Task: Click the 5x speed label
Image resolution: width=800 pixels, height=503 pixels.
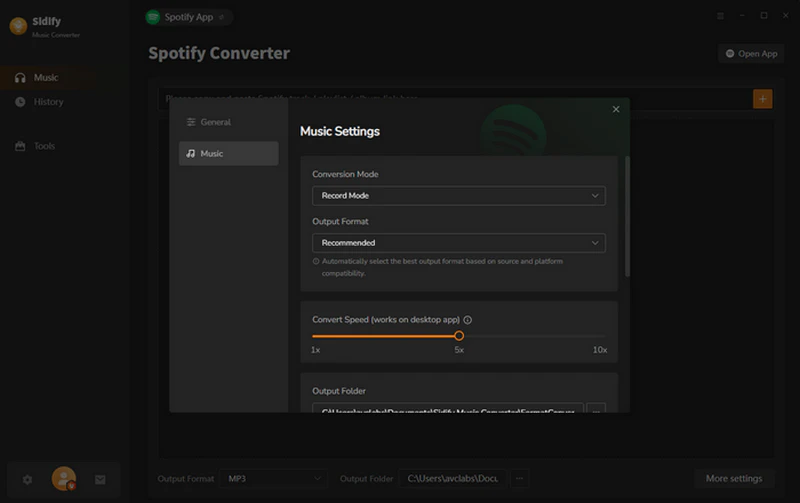Action: click(459, 350)
